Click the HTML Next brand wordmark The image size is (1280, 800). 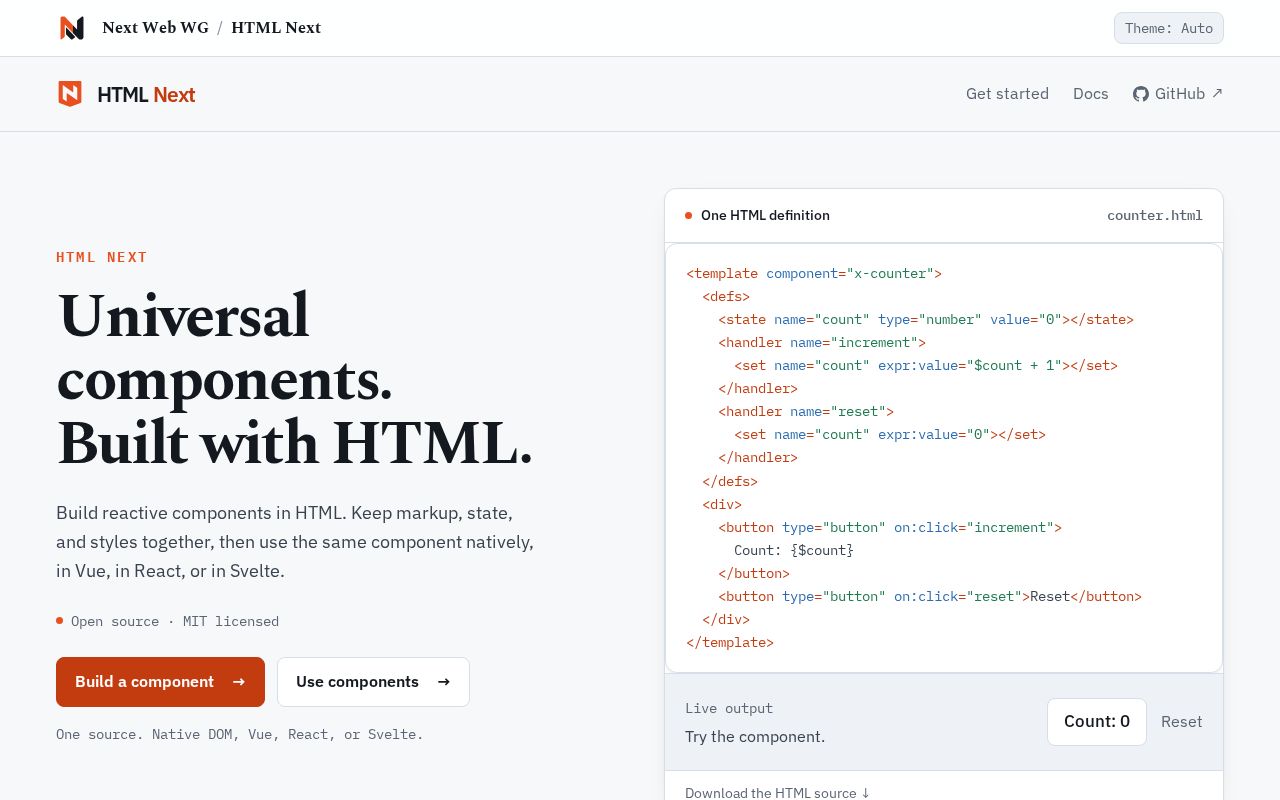pos(146,95)
